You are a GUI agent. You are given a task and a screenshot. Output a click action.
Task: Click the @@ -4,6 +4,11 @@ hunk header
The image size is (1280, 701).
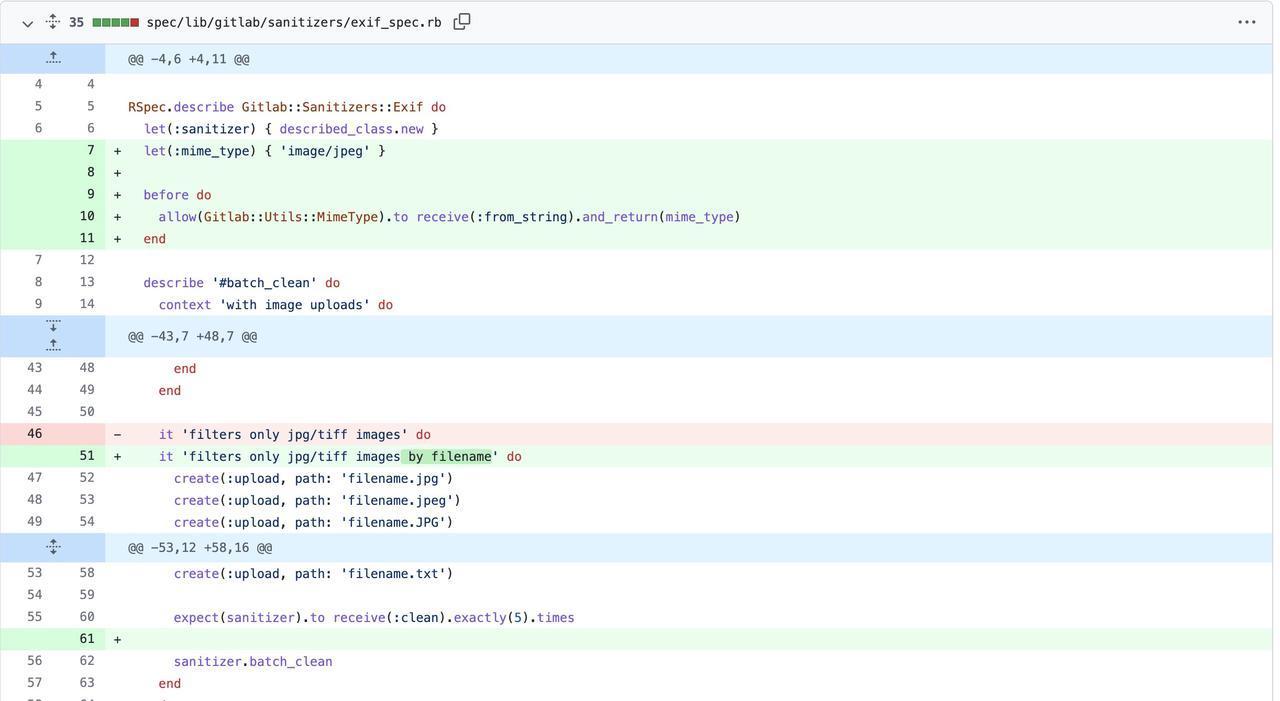189,59
